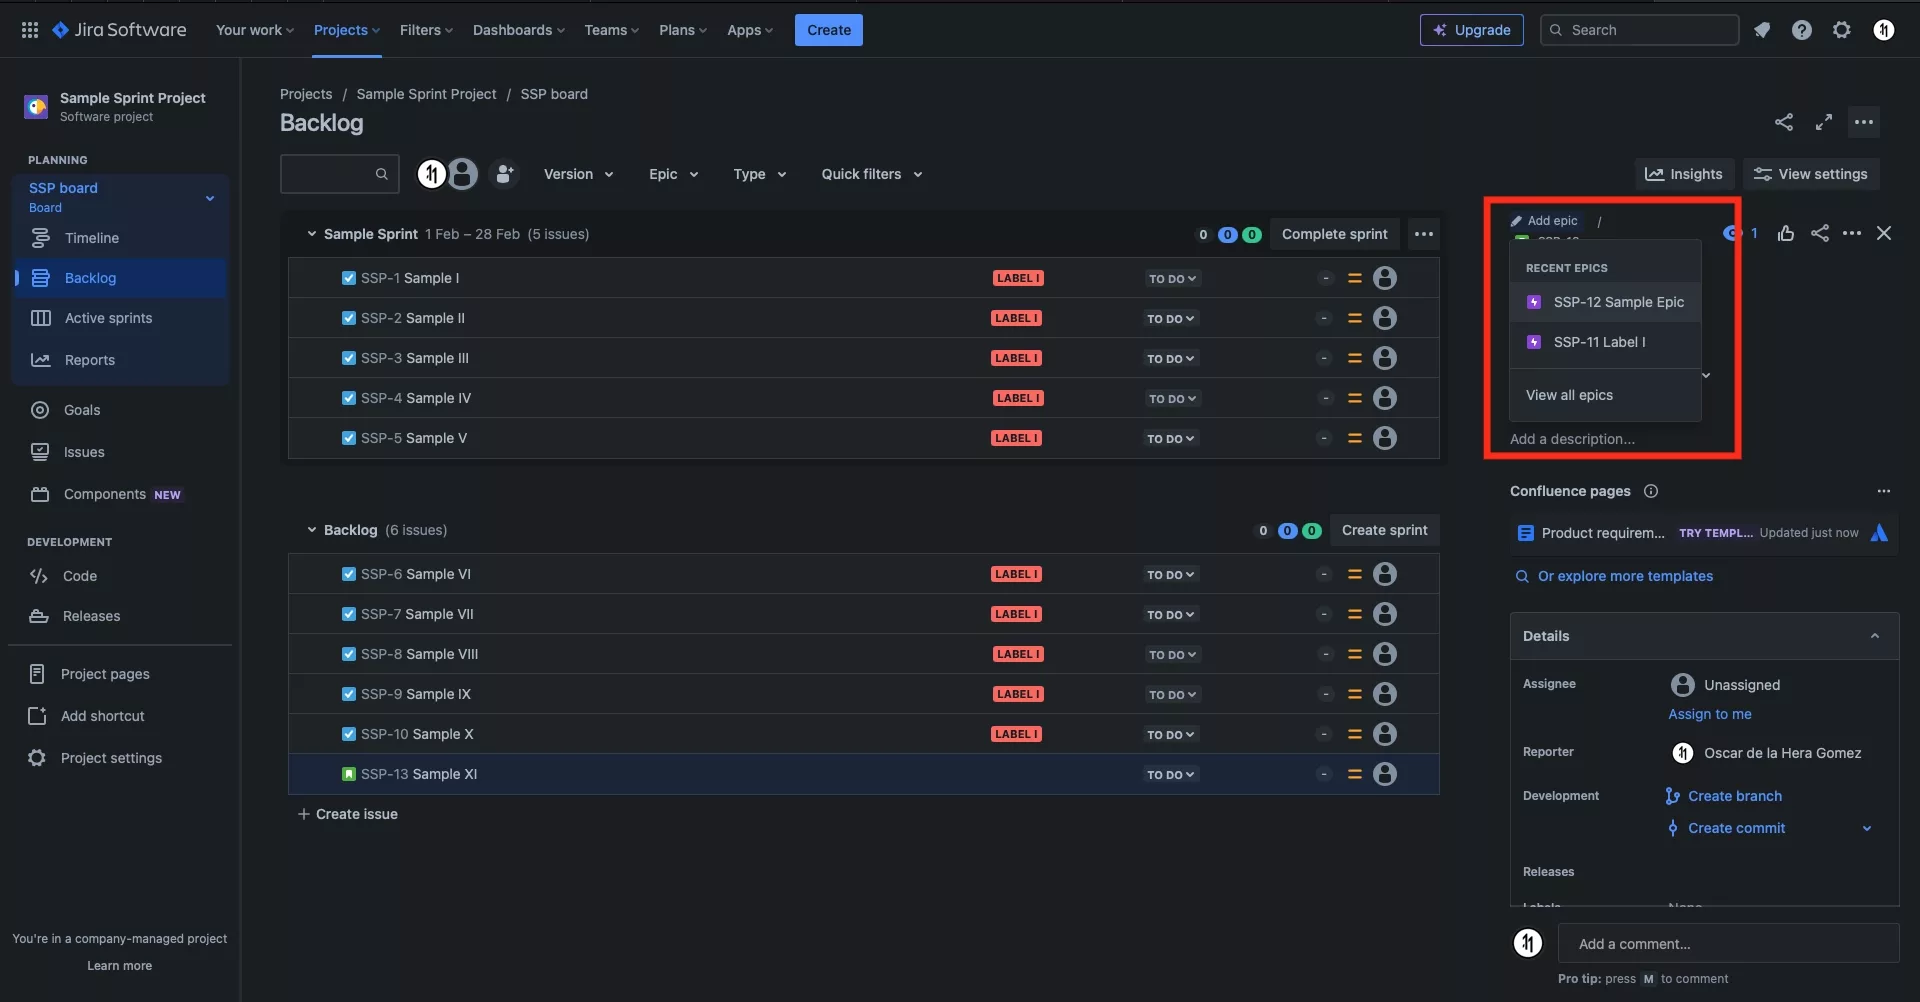This screenshot has width=1920, height=1002.
Task: Click Create sprint button
Action: click(1385, 530)
